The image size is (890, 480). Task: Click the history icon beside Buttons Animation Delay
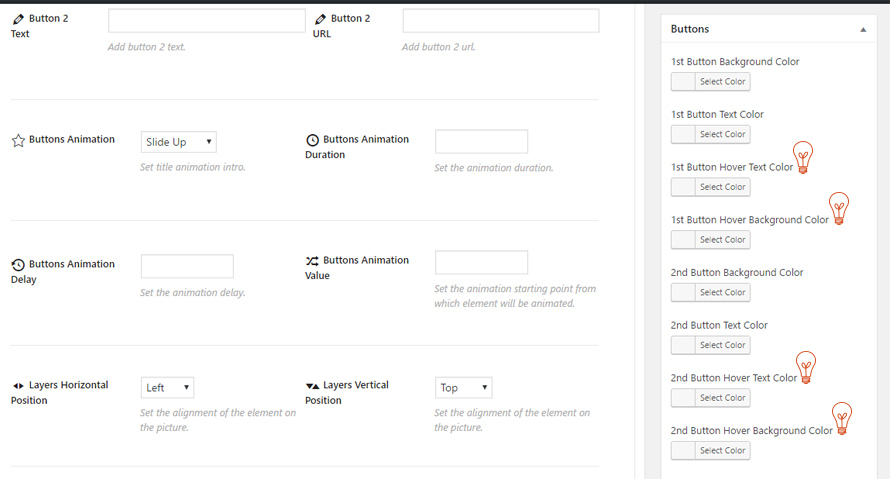coord(18,265)
